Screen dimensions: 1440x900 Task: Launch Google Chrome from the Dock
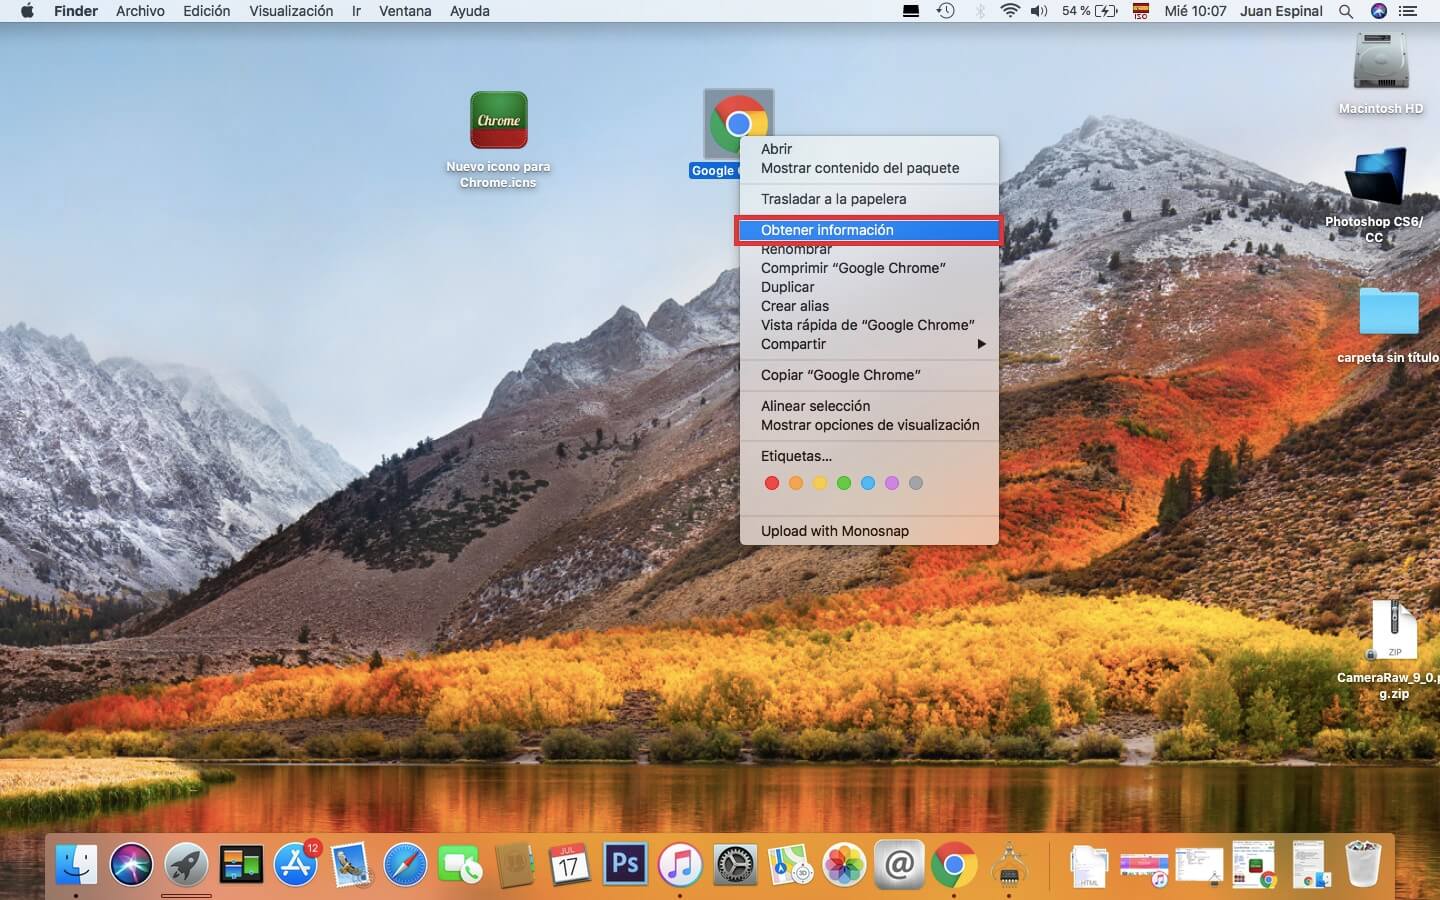954,864
